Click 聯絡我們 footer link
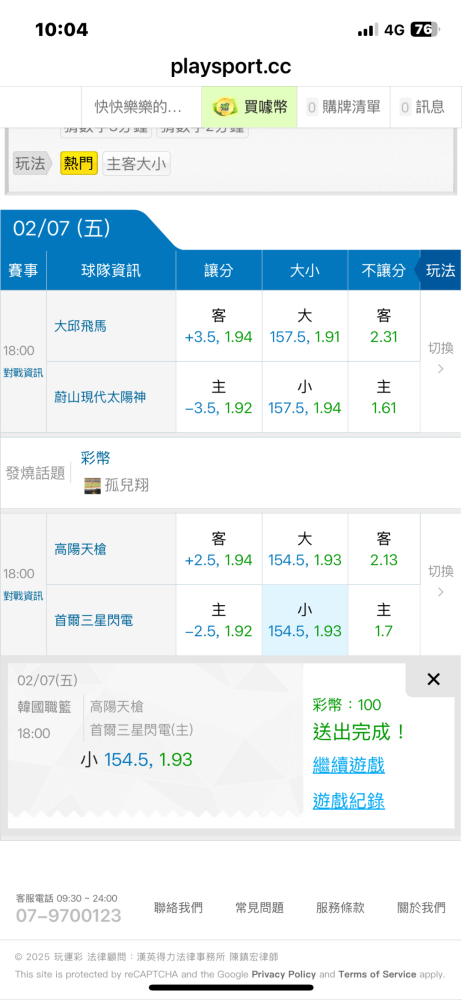Image resolution: width=462 pixels, height=1000 pixels. [x=178, y=908]
